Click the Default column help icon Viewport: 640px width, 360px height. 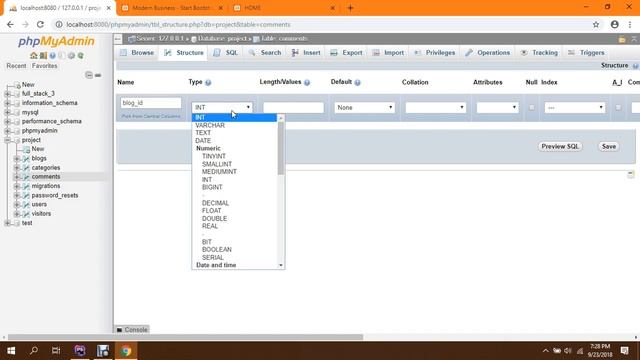[358, 82]
